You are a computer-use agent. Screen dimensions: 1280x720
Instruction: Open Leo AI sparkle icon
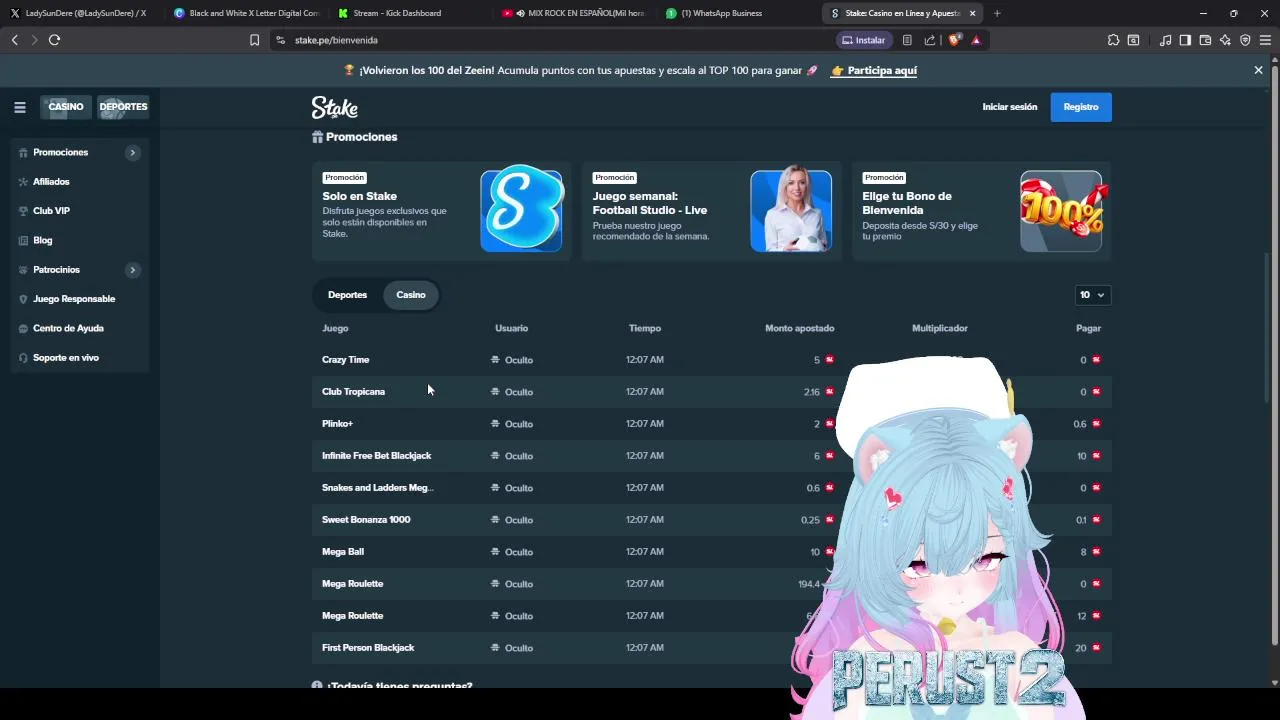click(1225, 40)
